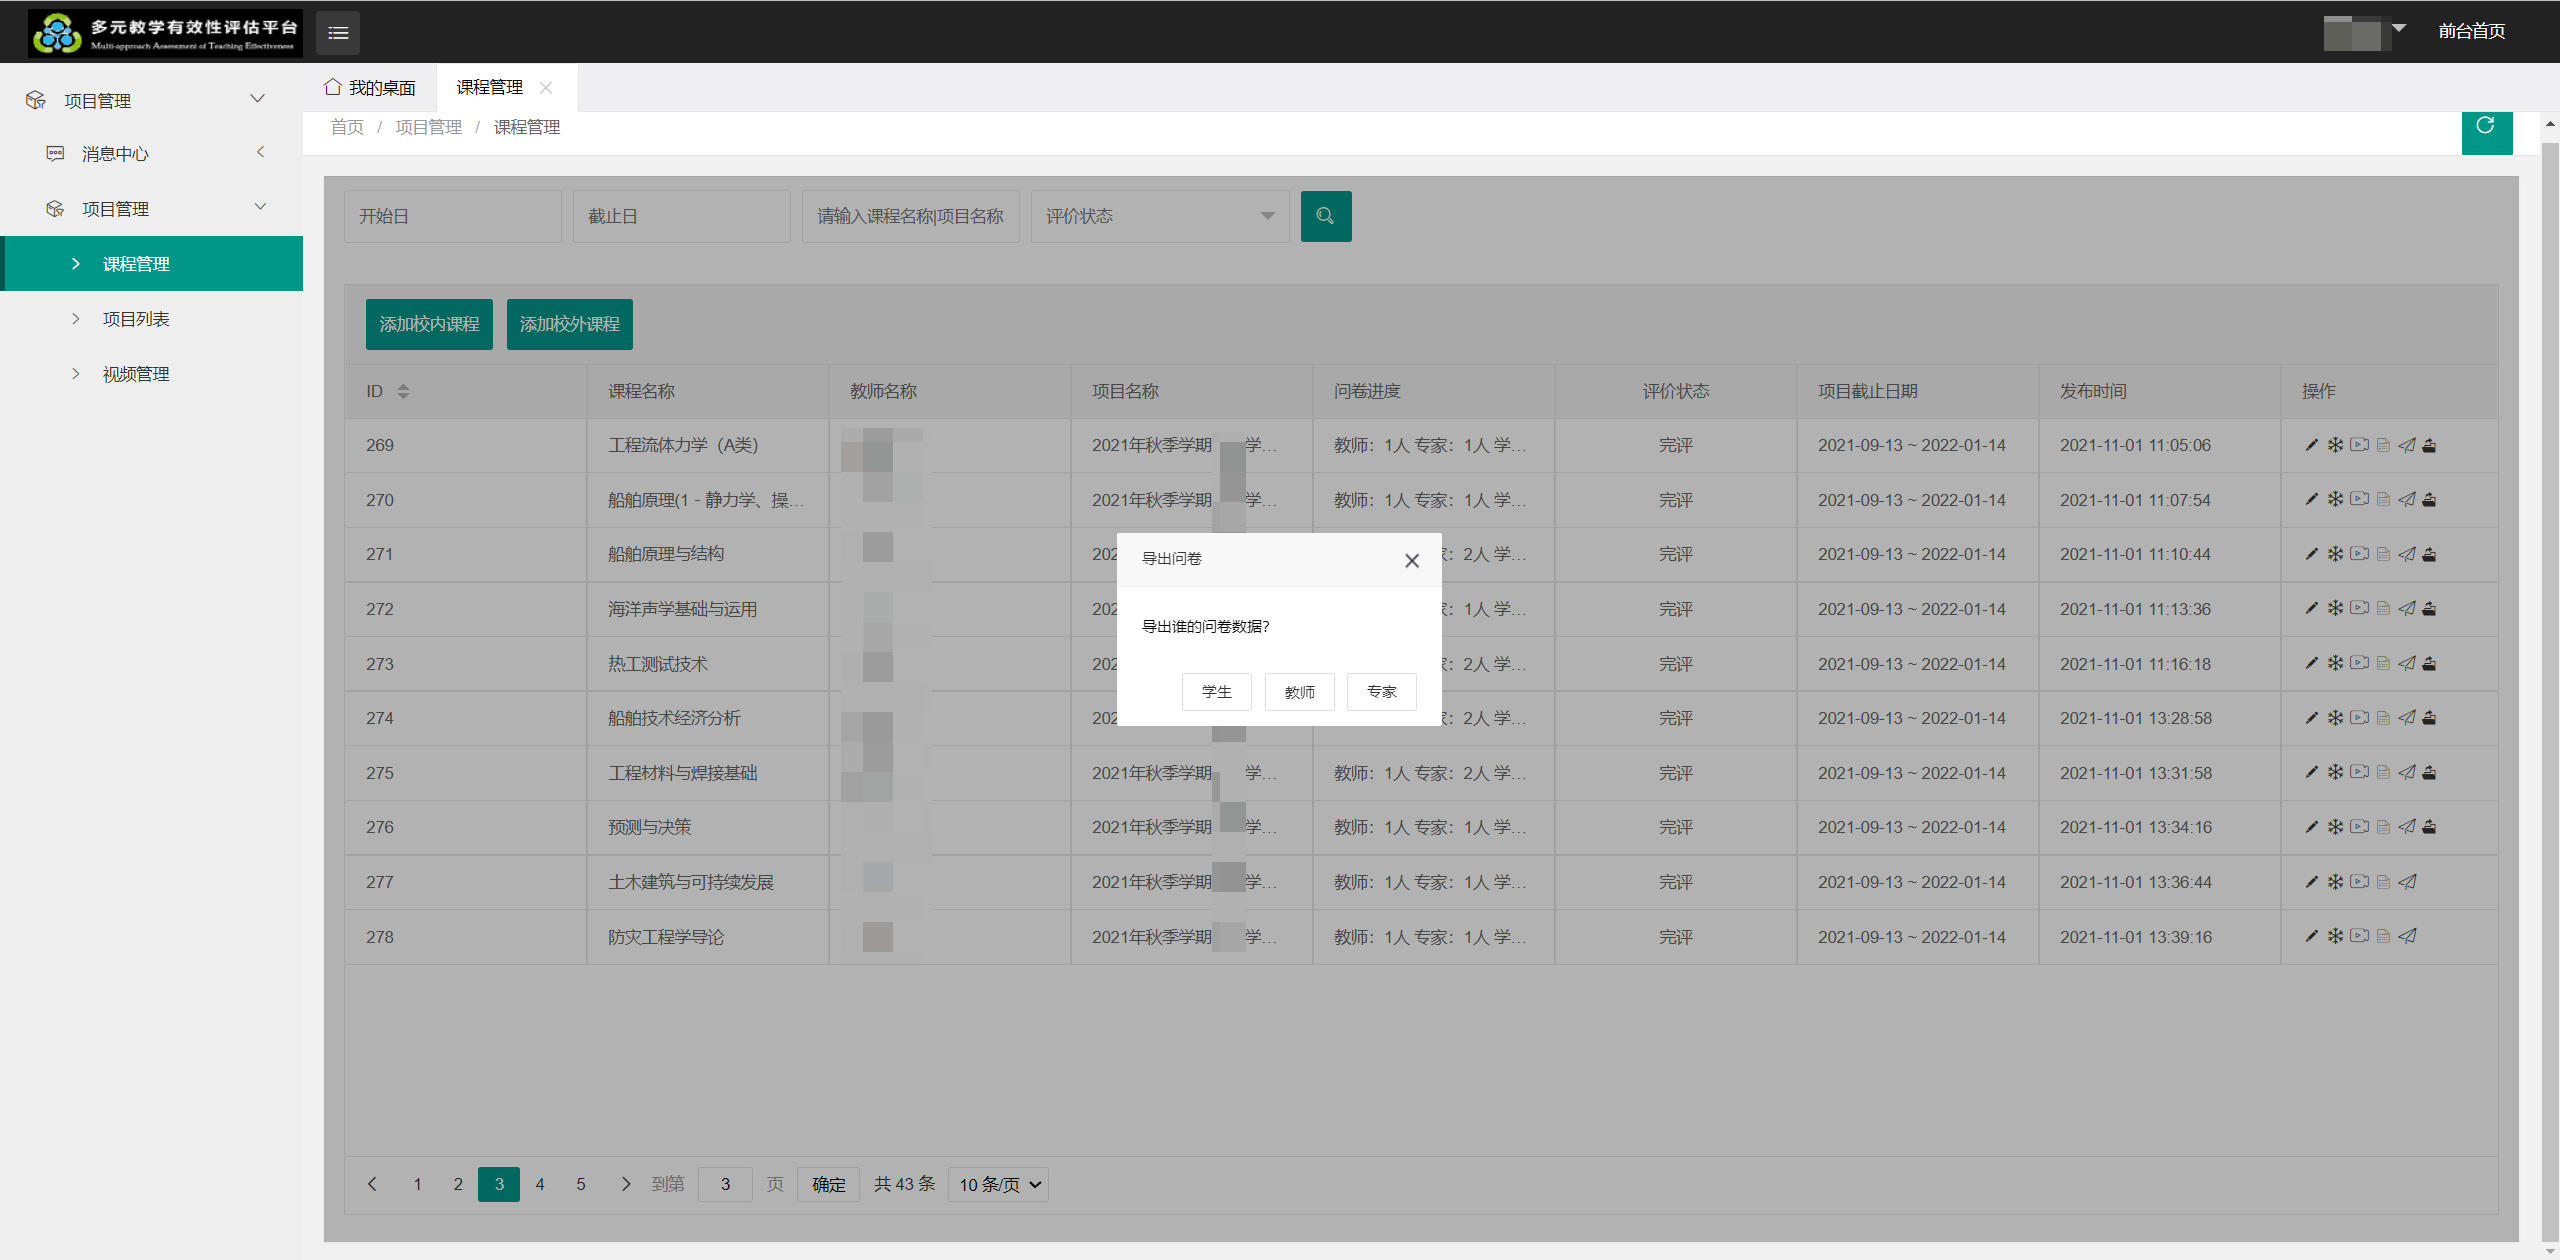Viewport: 2560px width, 1260px height.
Task: Close the 导出问卷 dialog
Action: [x=1411, y=560]
